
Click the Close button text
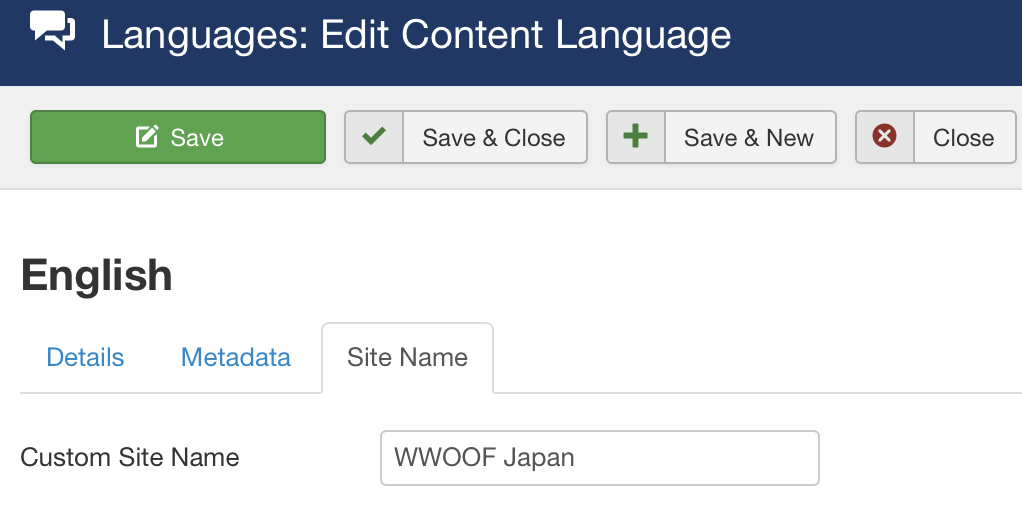tap(963, 138)
